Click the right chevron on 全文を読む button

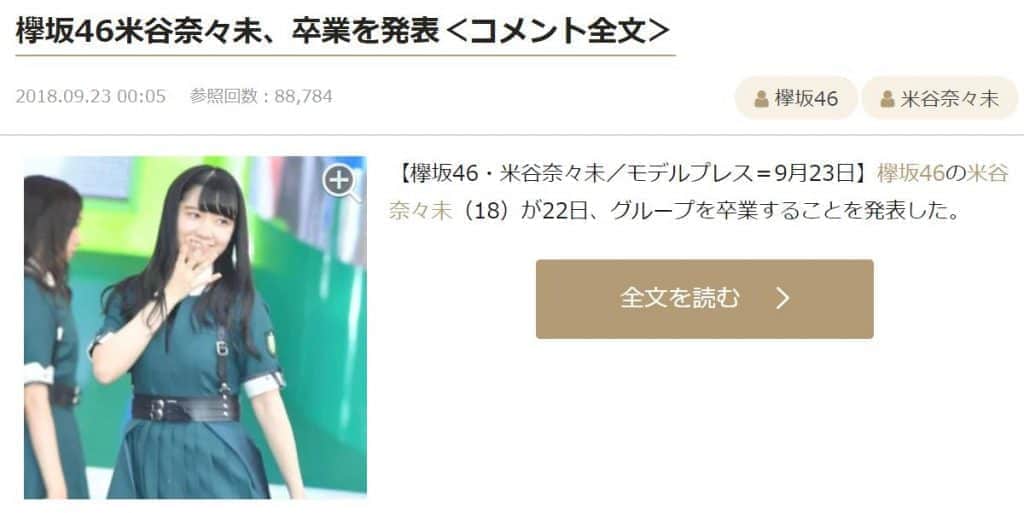[782, 298]
